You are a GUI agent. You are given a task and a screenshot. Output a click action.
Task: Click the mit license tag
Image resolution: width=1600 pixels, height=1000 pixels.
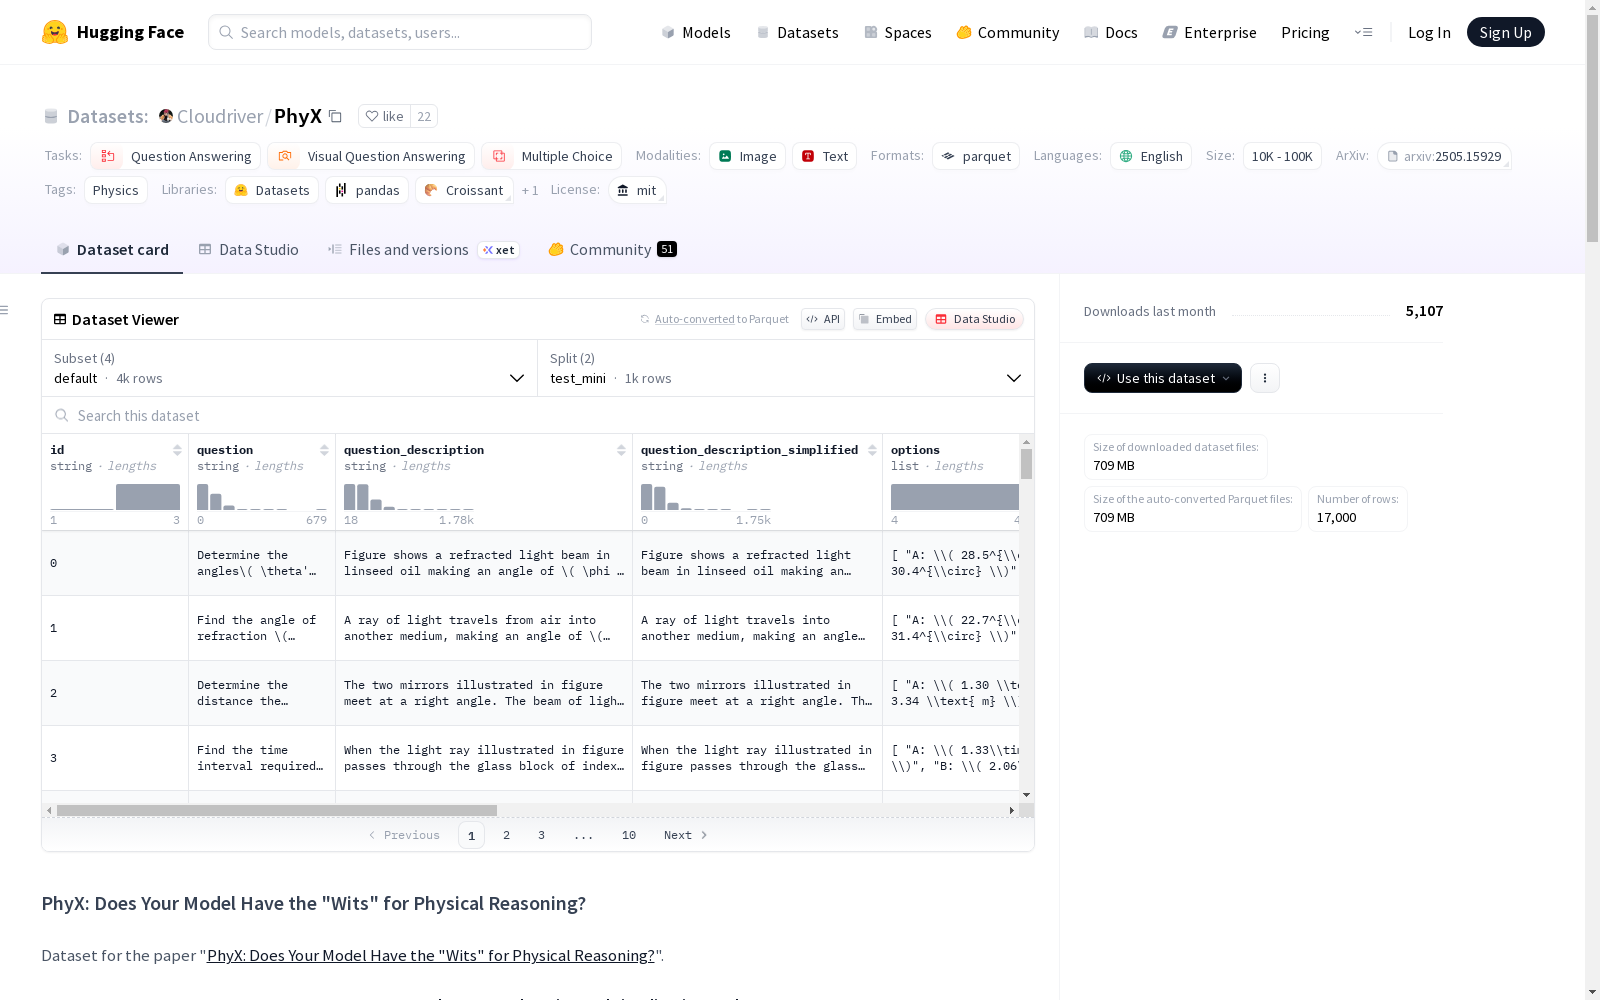coord(637,190)
